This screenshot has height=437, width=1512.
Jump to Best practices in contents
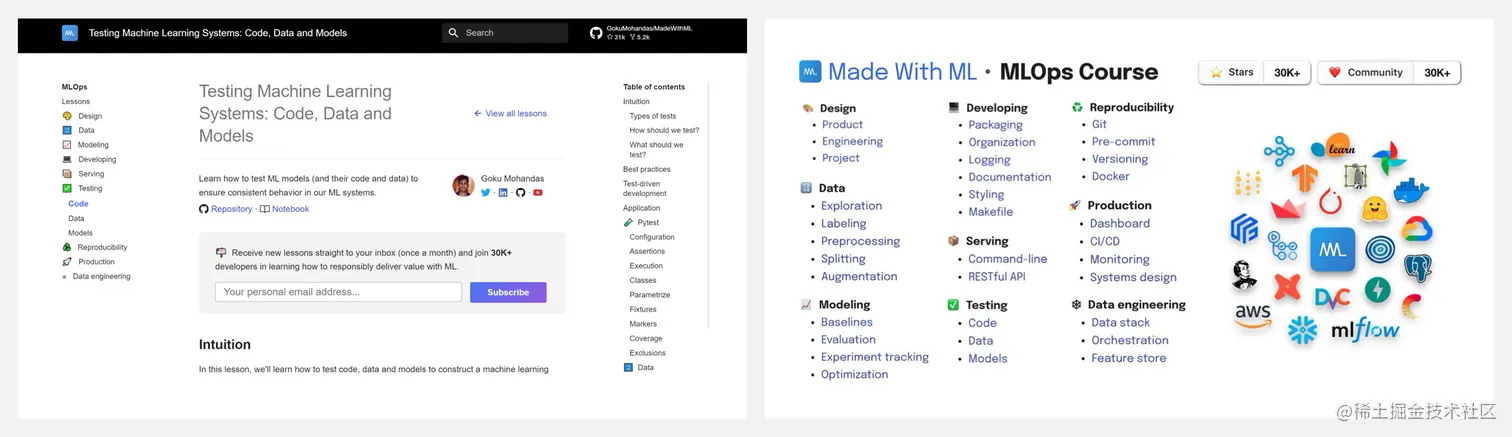(x=647, y=169)
